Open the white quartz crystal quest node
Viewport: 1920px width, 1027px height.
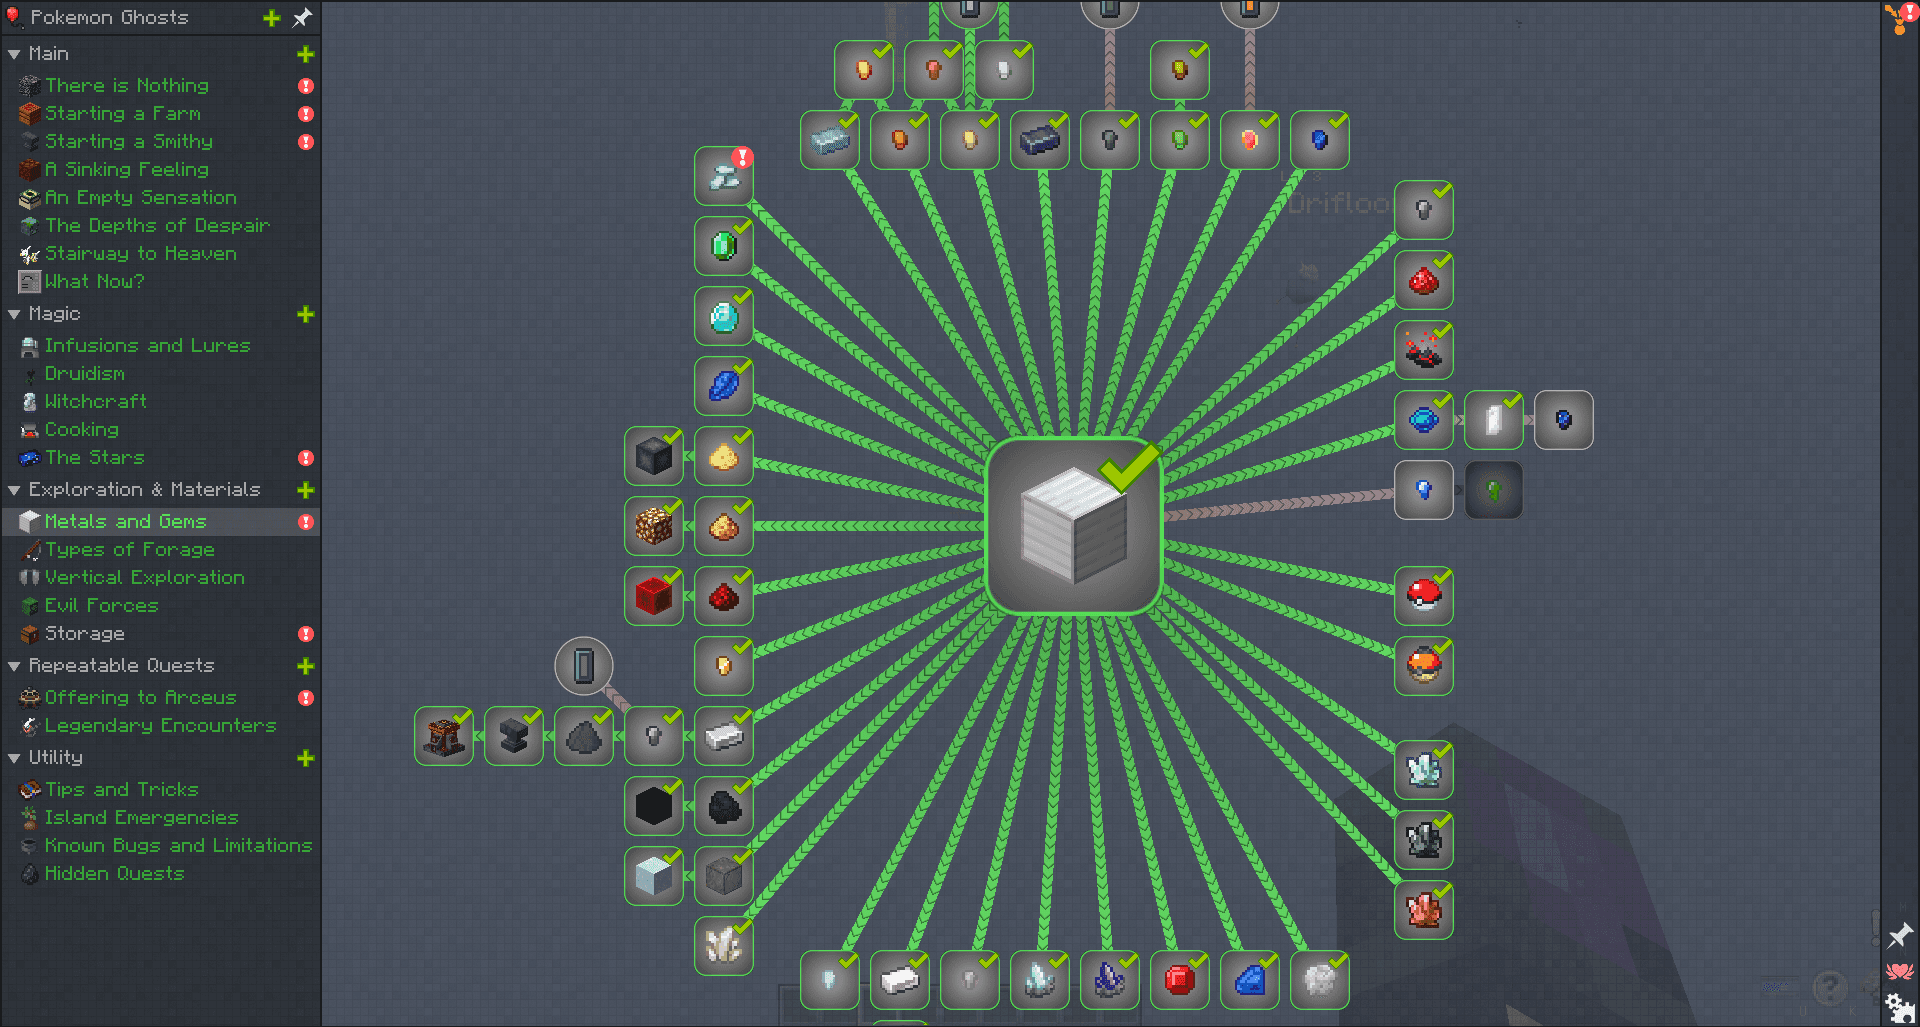click(x=724, y=946)
